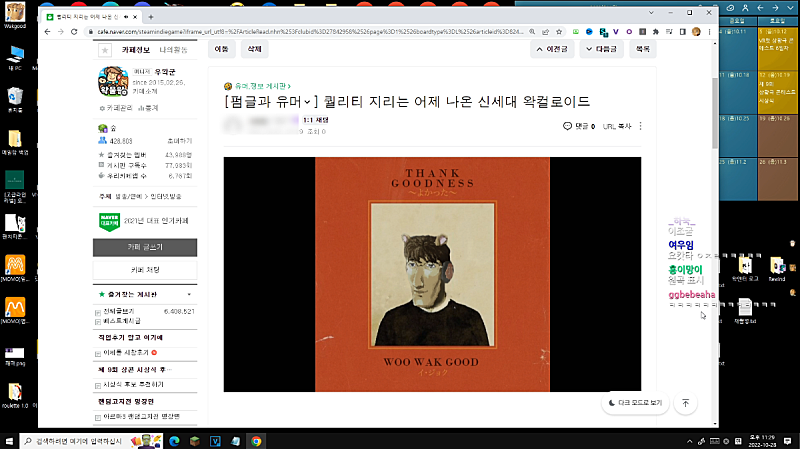
Task: Click the 나의활동 tab
Action: [x=173, y=50]
